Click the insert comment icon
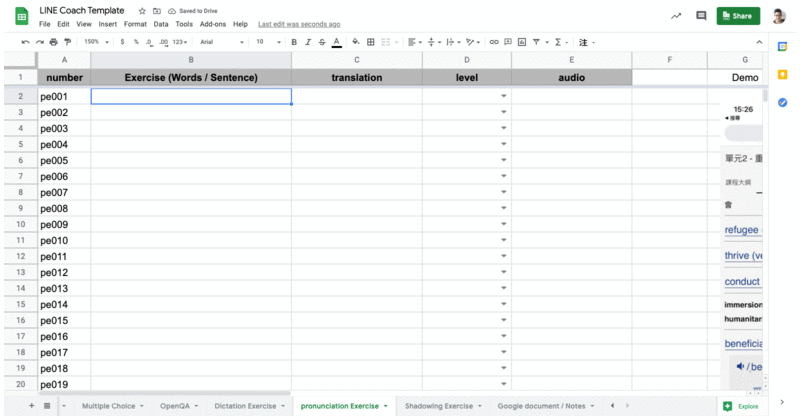Screen dimensions: 800x416 [x=508, y=42]
